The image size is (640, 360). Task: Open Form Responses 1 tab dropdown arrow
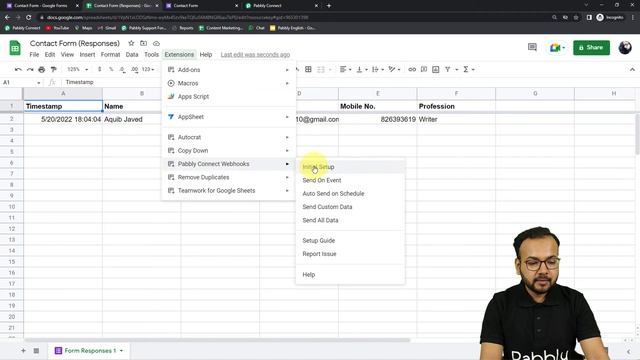click(121, 351)
